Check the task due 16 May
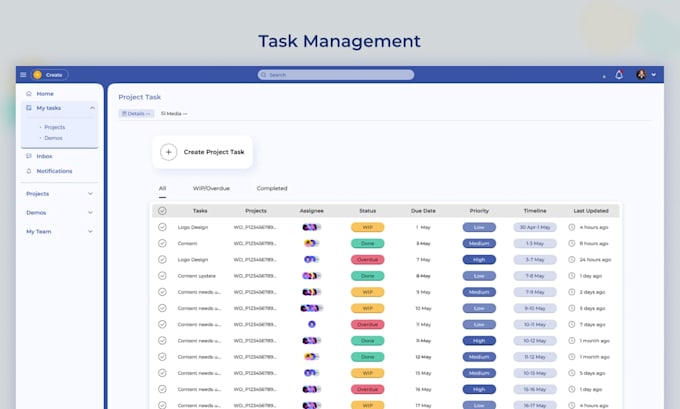The height and width of the screenshot is (409, 680). [162, 389]
